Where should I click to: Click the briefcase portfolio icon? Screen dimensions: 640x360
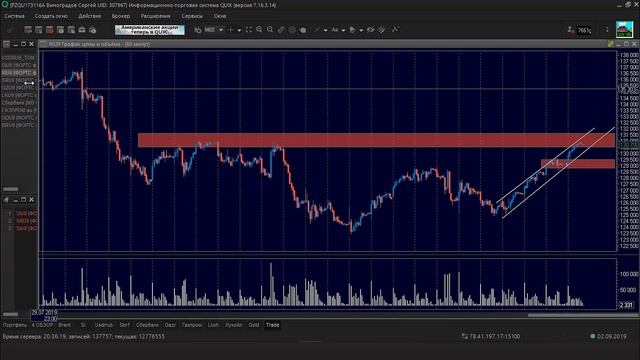[82, 30]
